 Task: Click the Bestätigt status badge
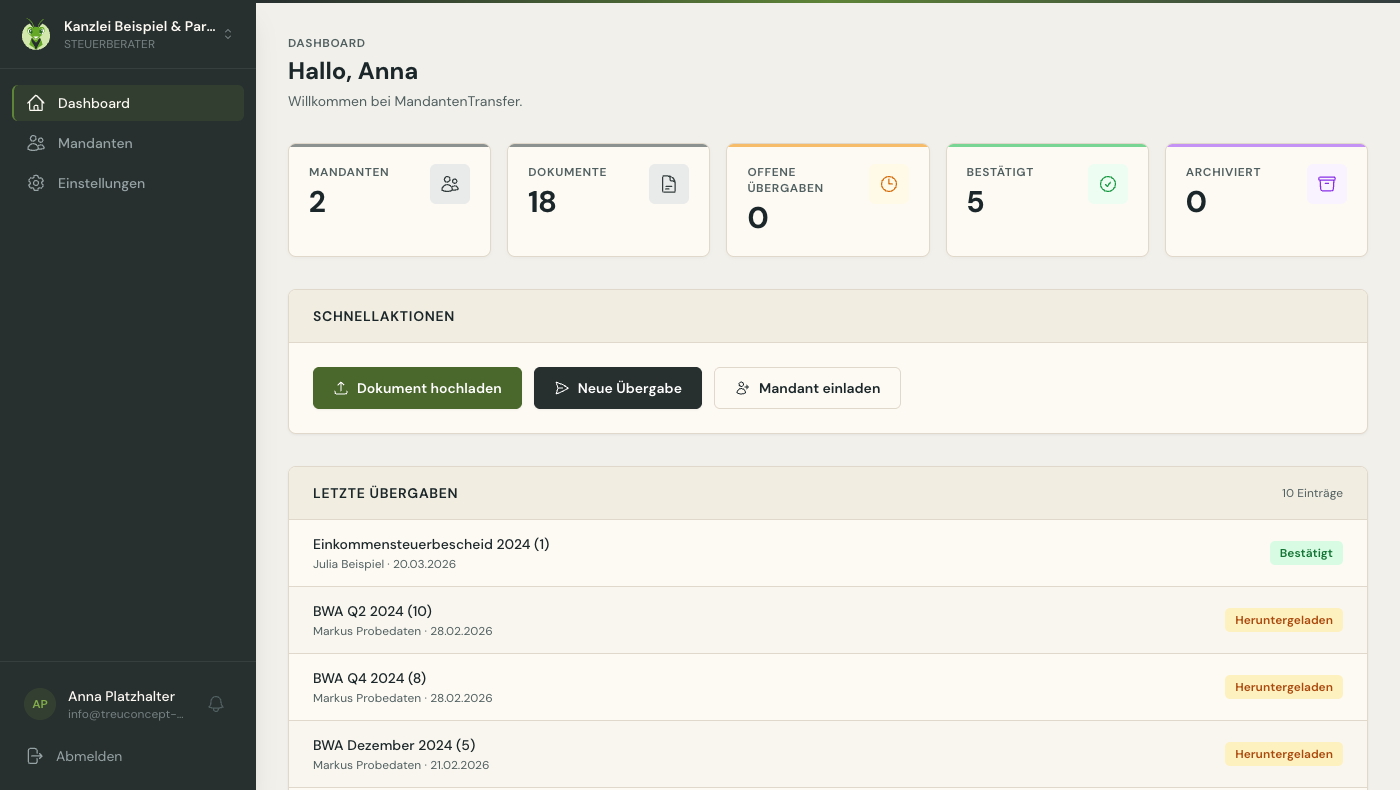[x=1306, y=553]
